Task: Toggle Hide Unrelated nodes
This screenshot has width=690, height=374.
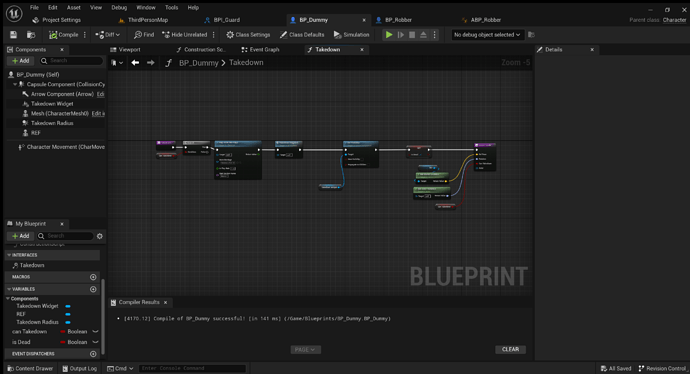Action: pyautogui.click(x=184, y=35)
